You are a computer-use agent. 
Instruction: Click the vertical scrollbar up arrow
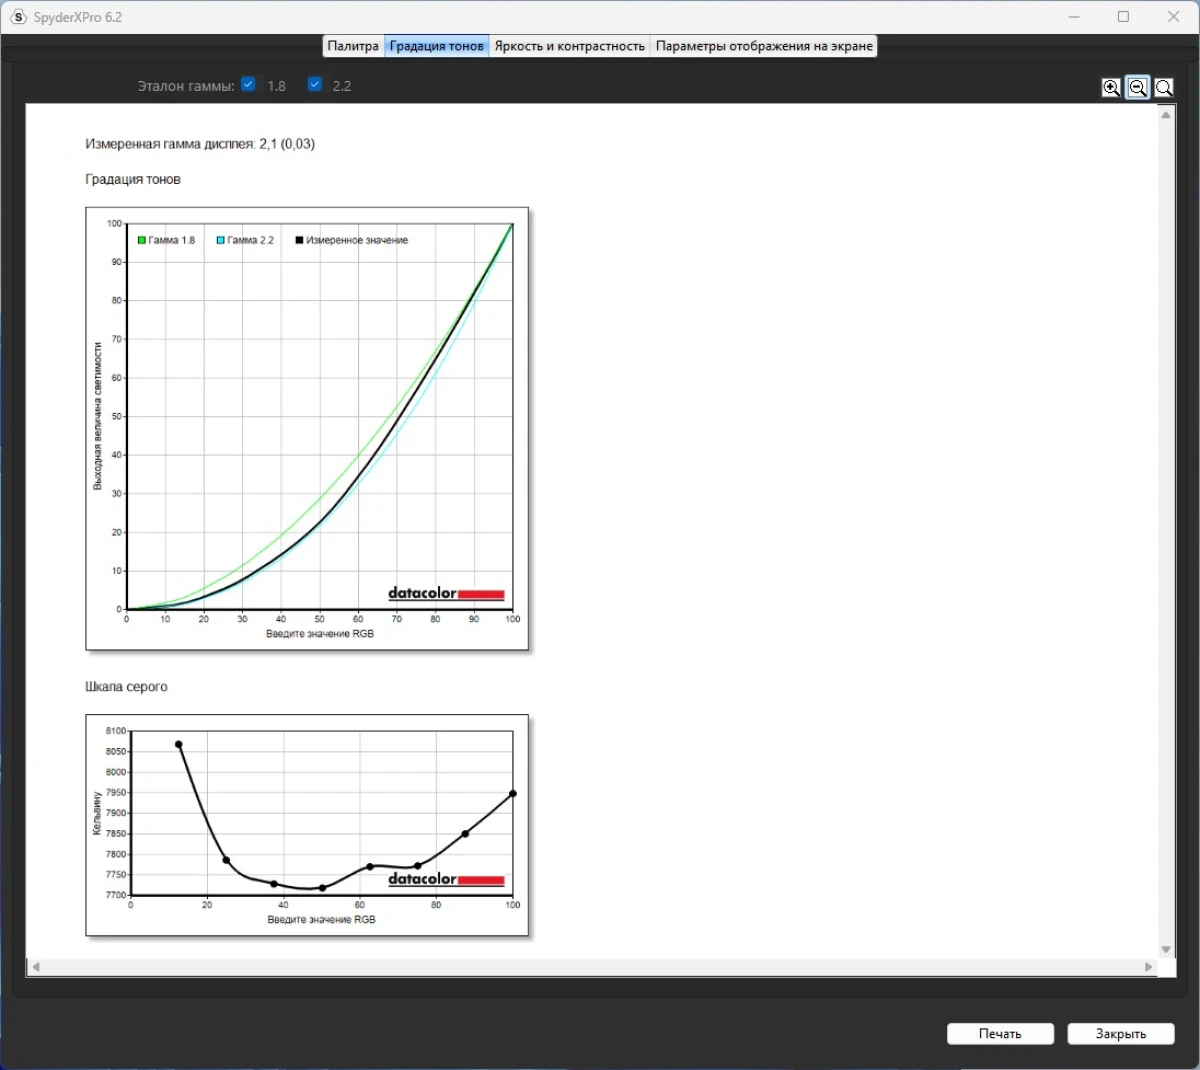coord(1166,115)
